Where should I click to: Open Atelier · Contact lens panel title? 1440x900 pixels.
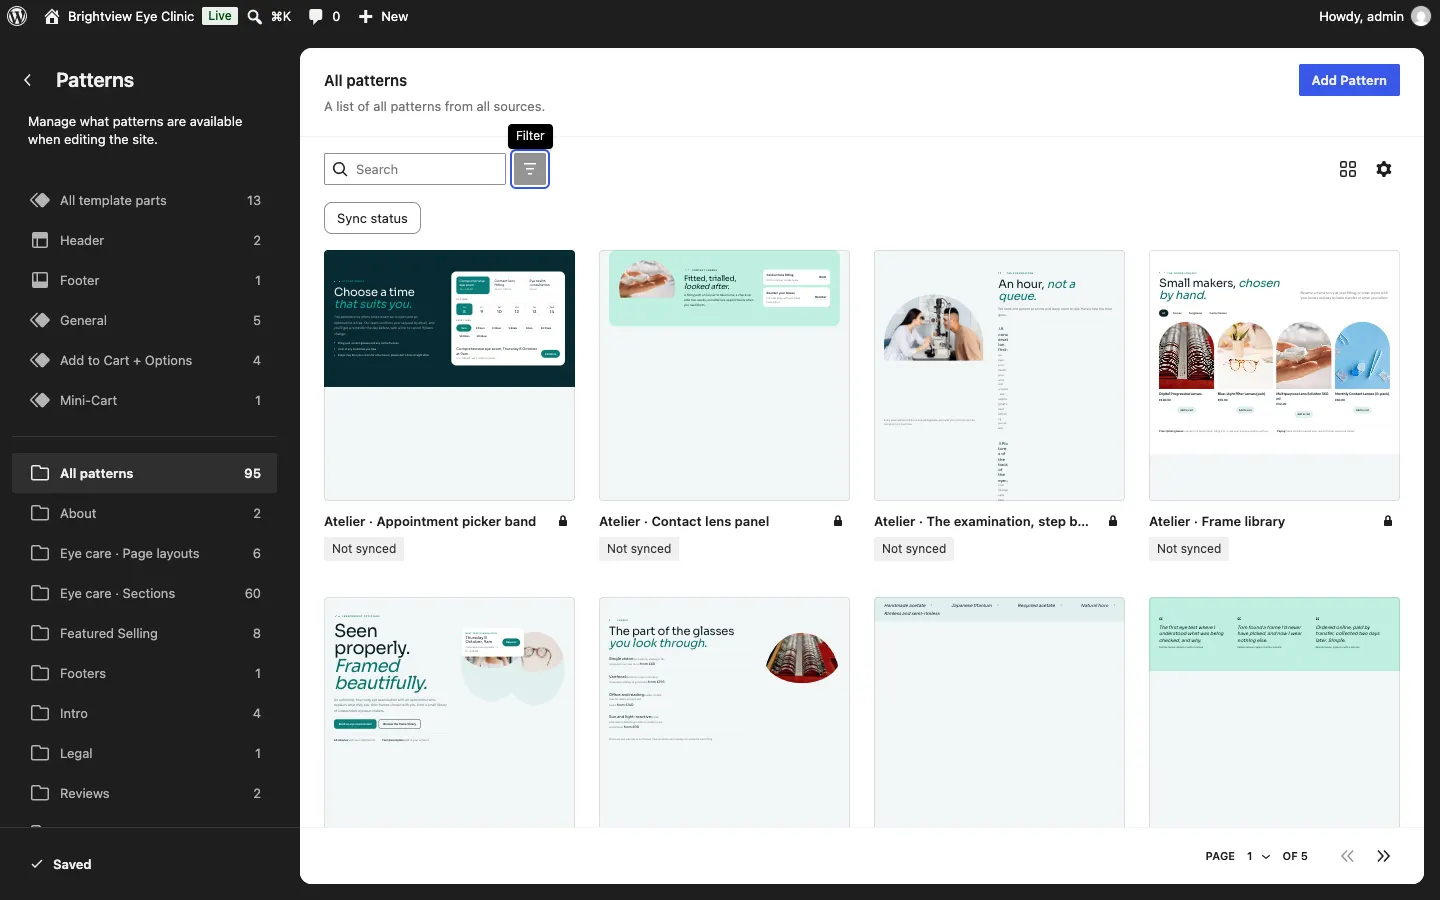(x=684, y=521)
